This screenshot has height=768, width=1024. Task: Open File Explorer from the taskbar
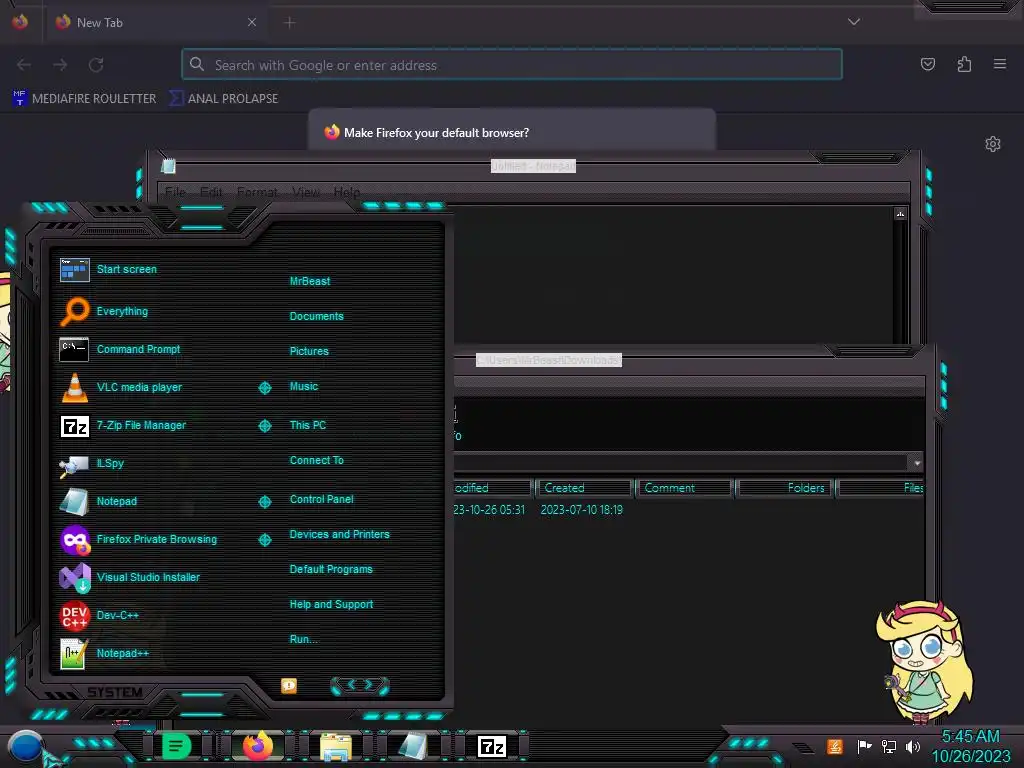(336, 746)
